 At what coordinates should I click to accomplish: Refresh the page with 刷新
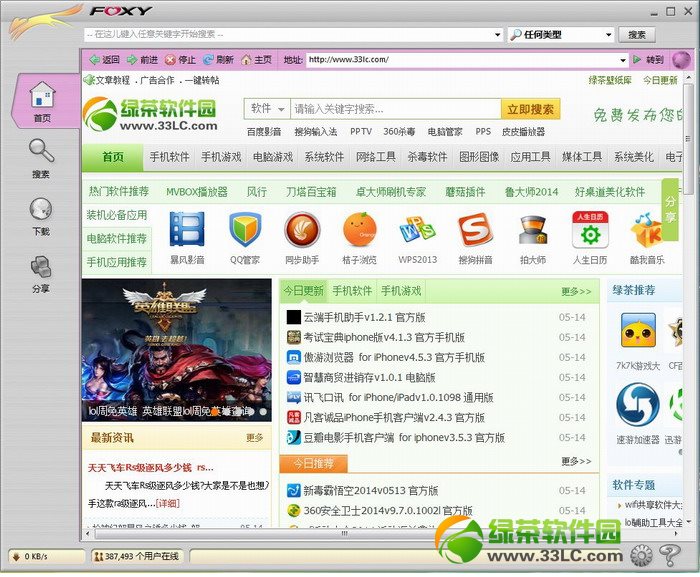click(x=218, y=59)
